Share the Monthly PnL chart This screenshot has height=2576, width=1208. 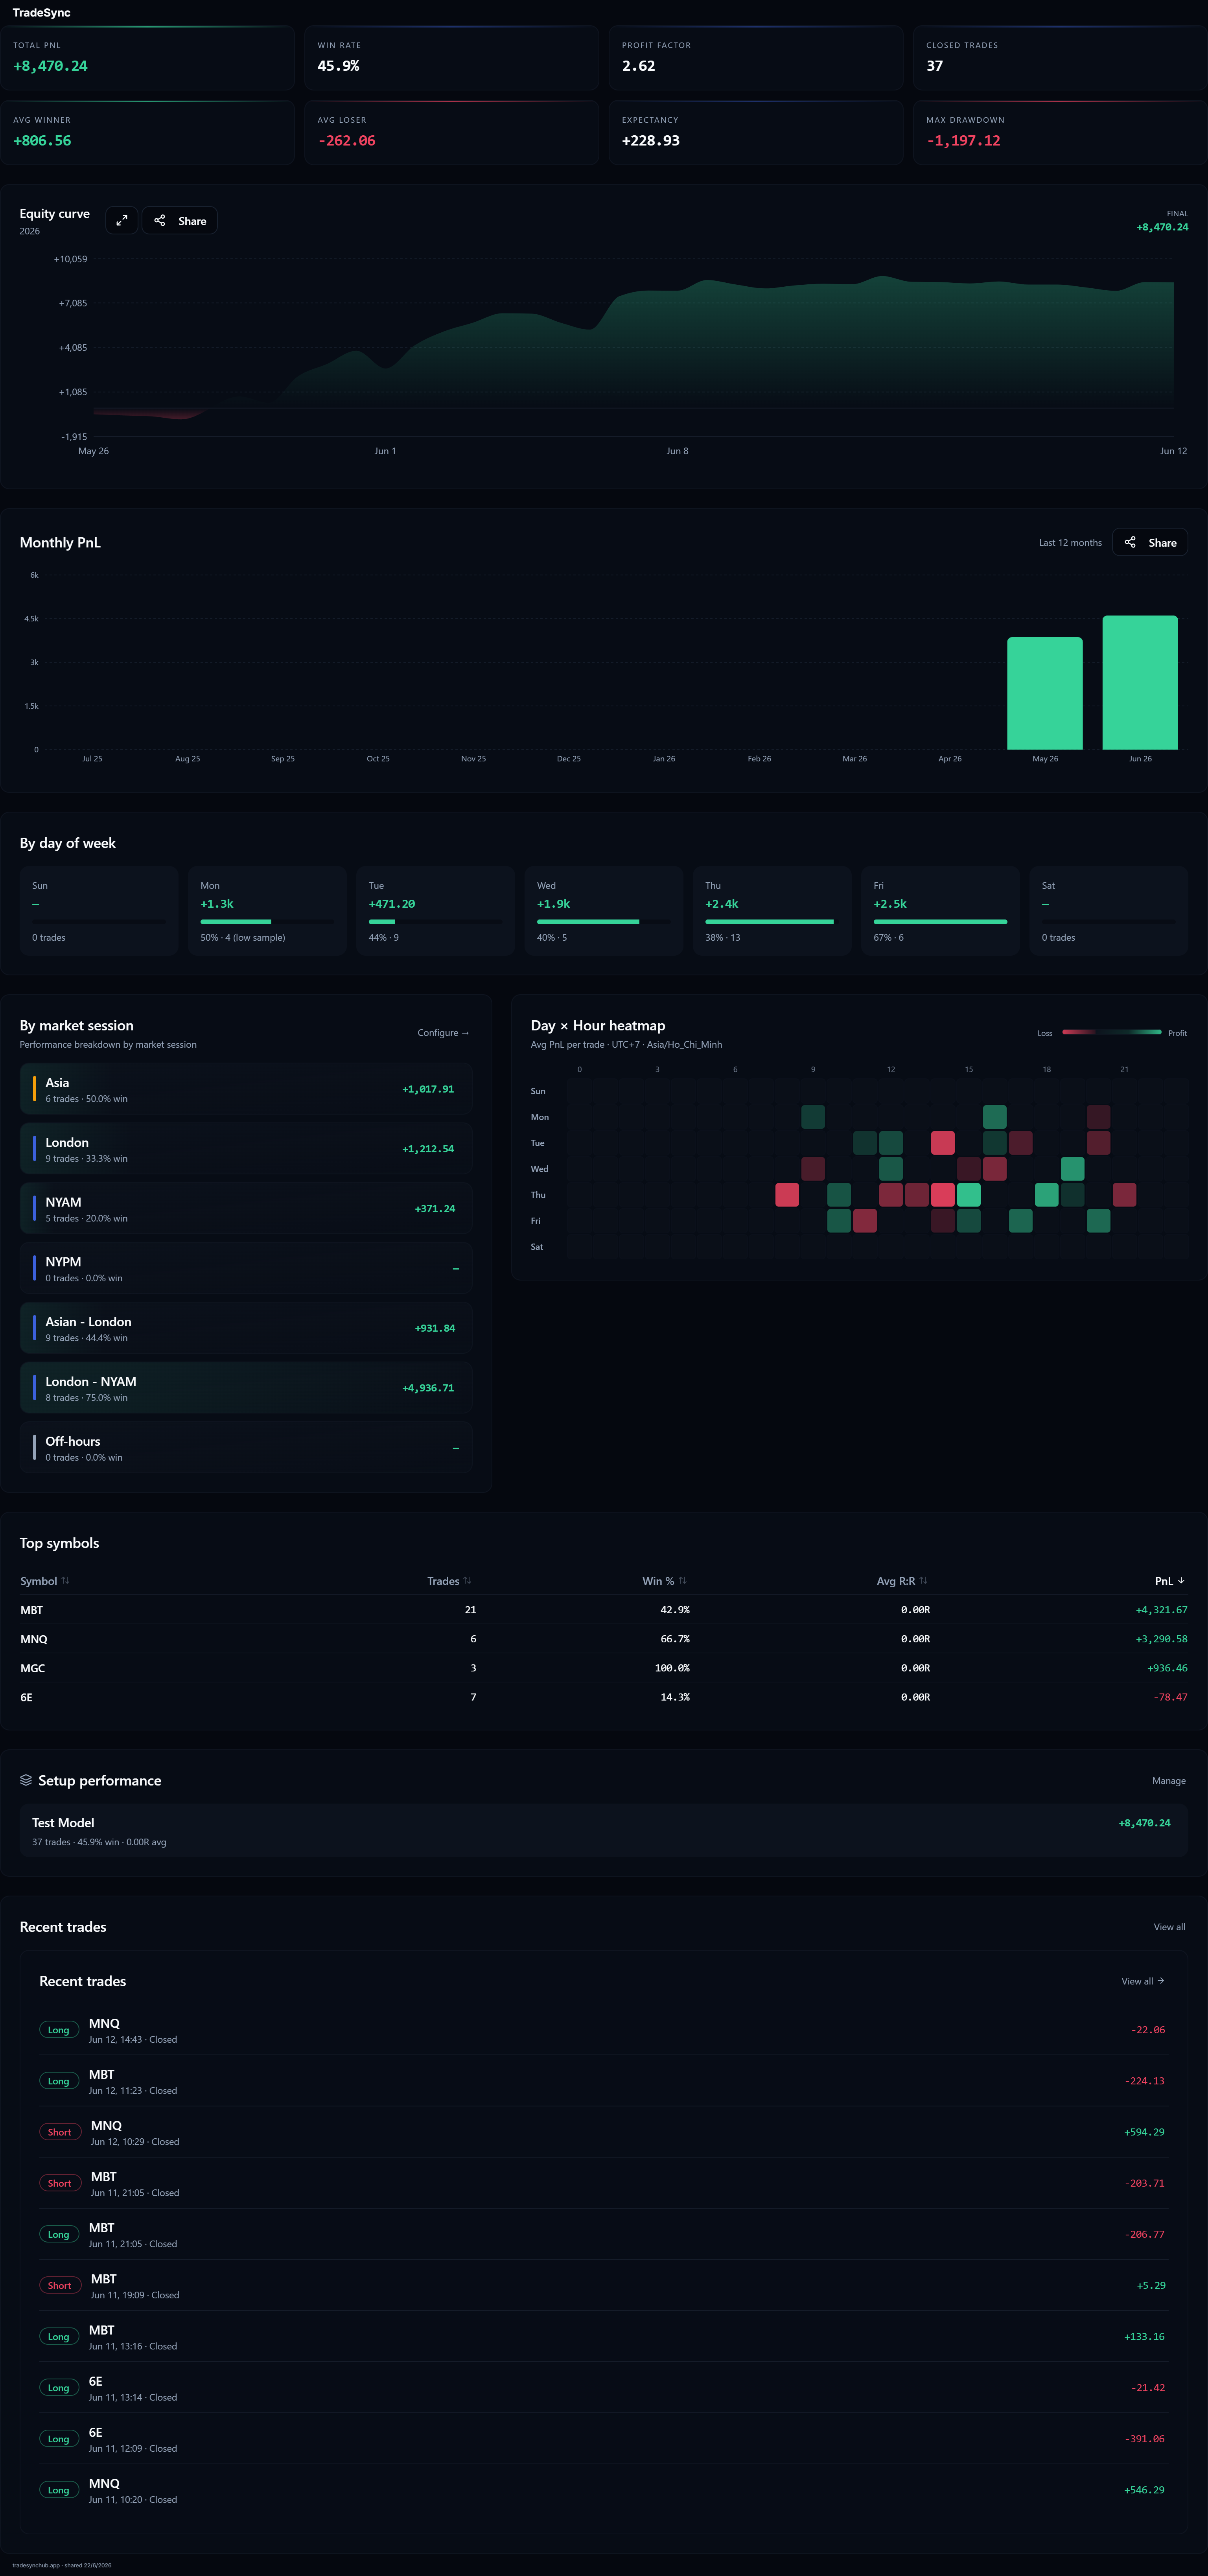[1150, 542]
